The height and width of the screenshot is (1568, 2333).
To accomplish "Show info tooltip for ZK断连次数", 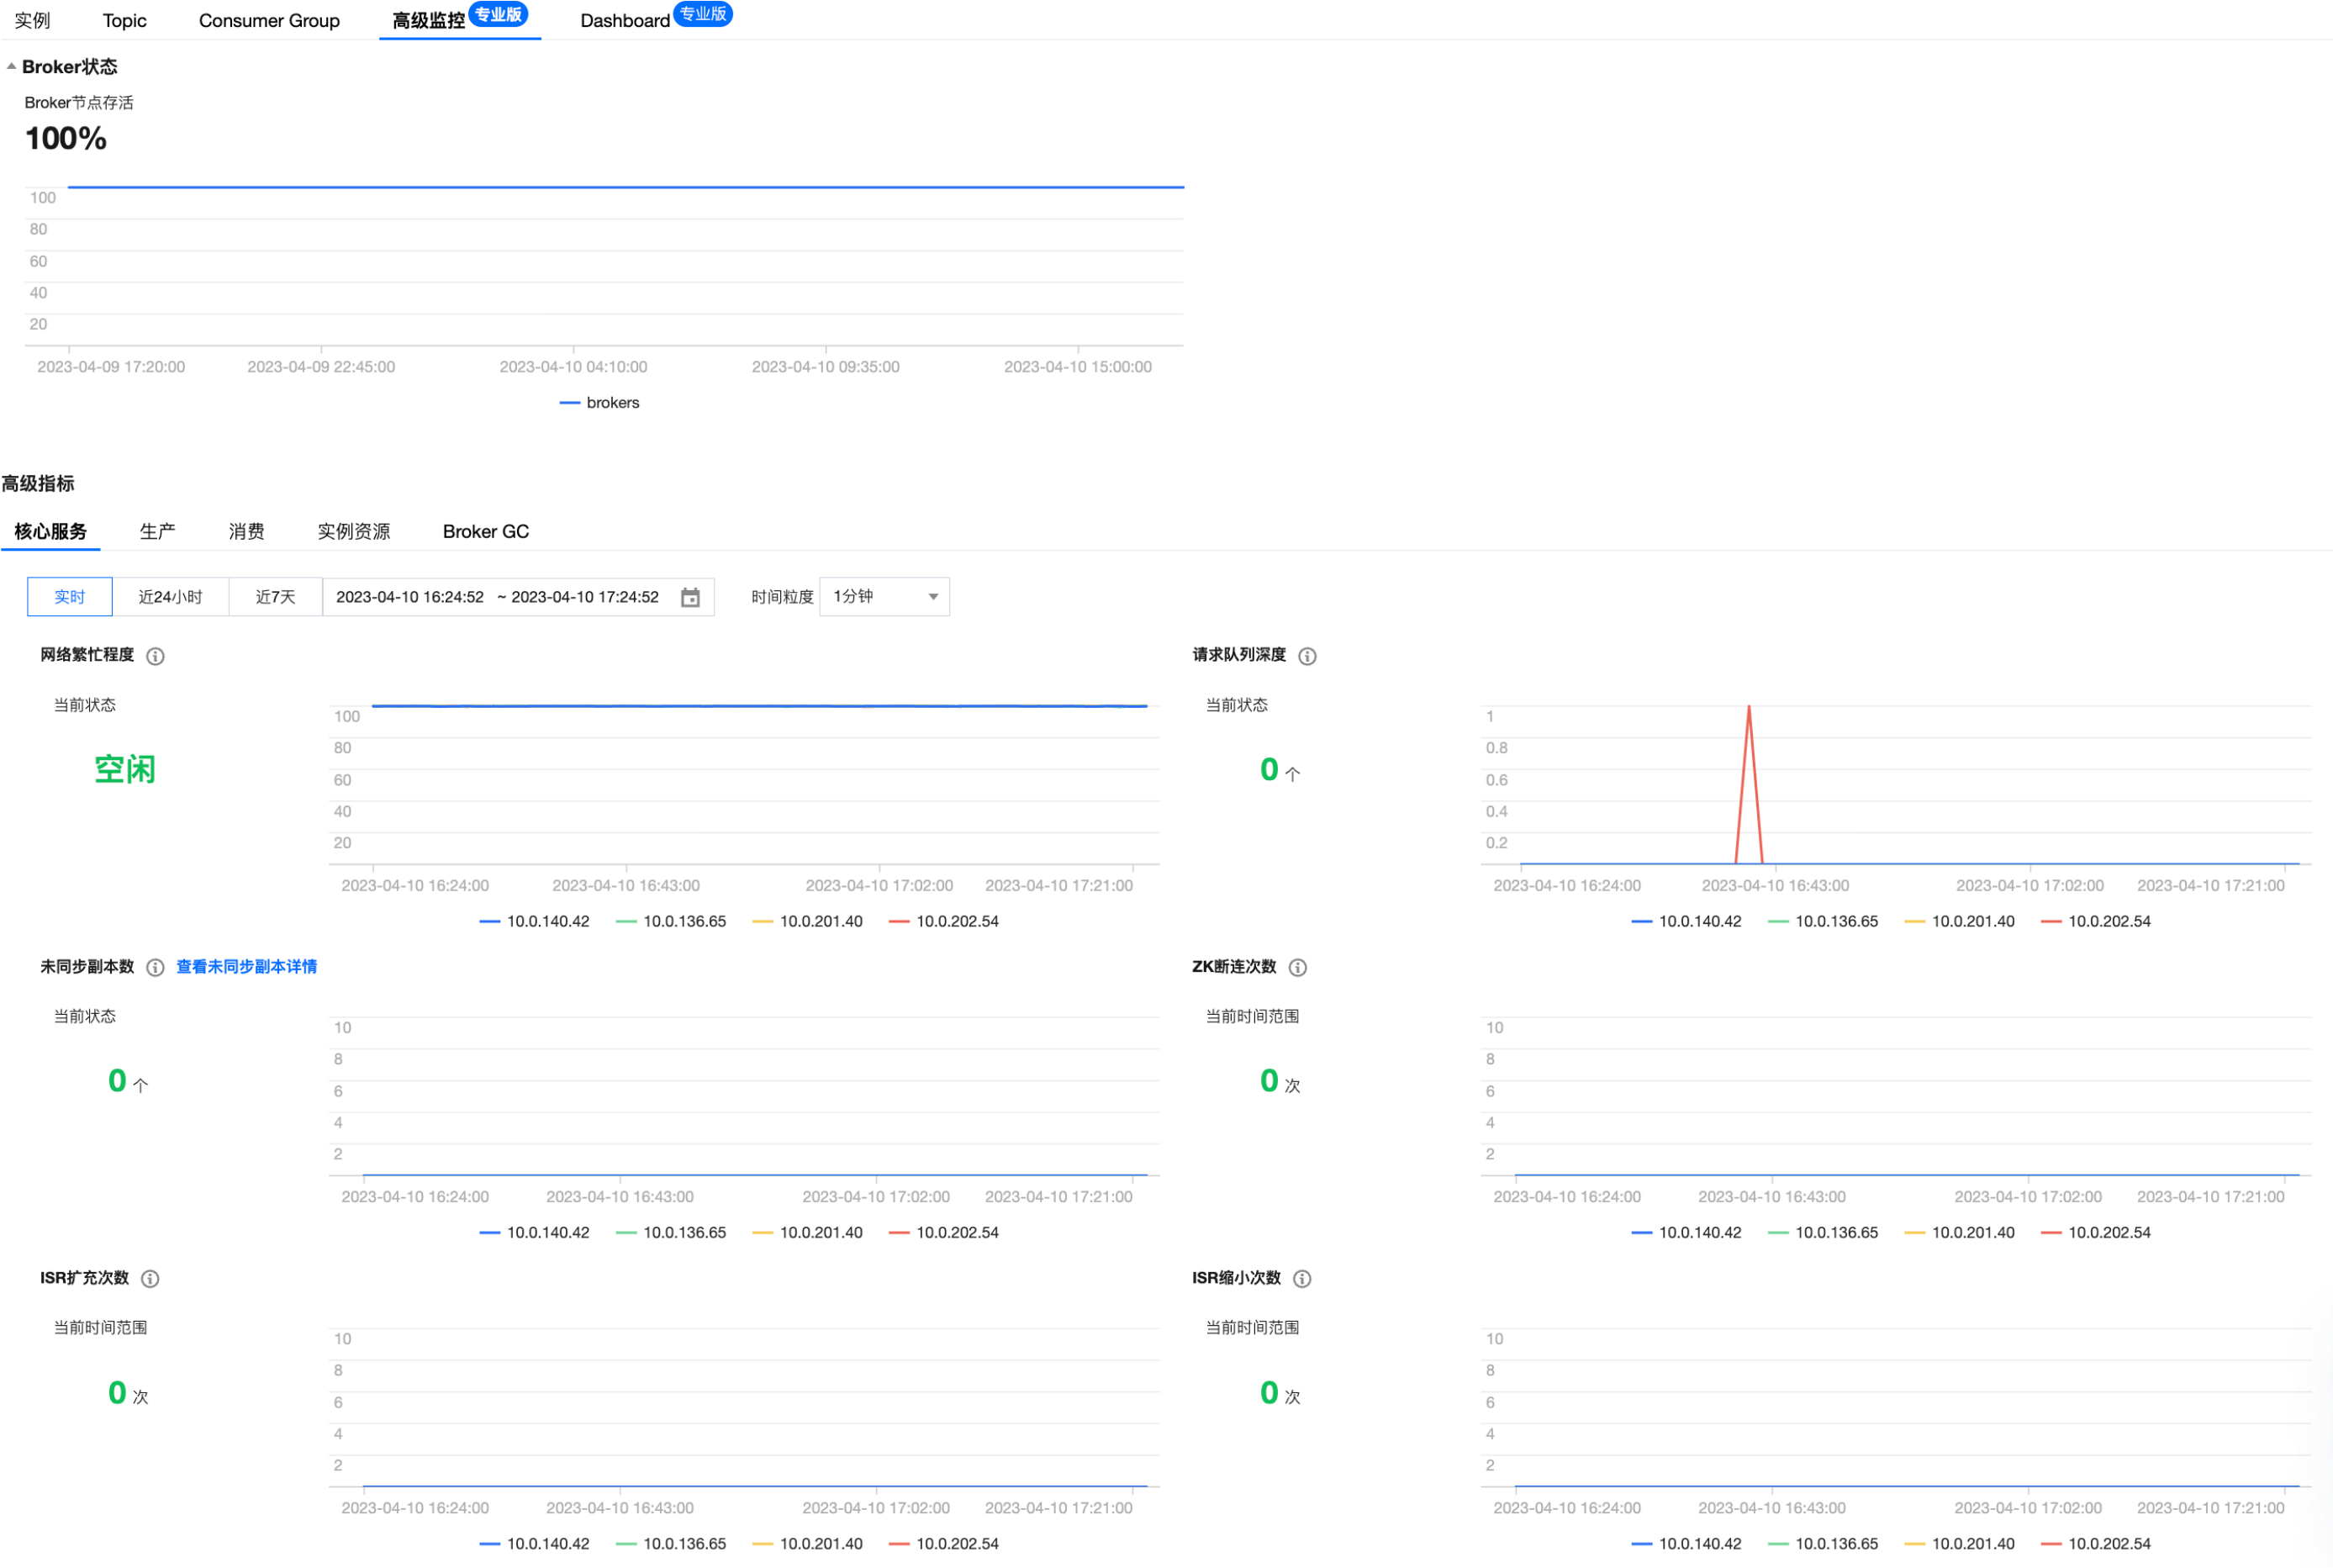I will click(1297, 967).
